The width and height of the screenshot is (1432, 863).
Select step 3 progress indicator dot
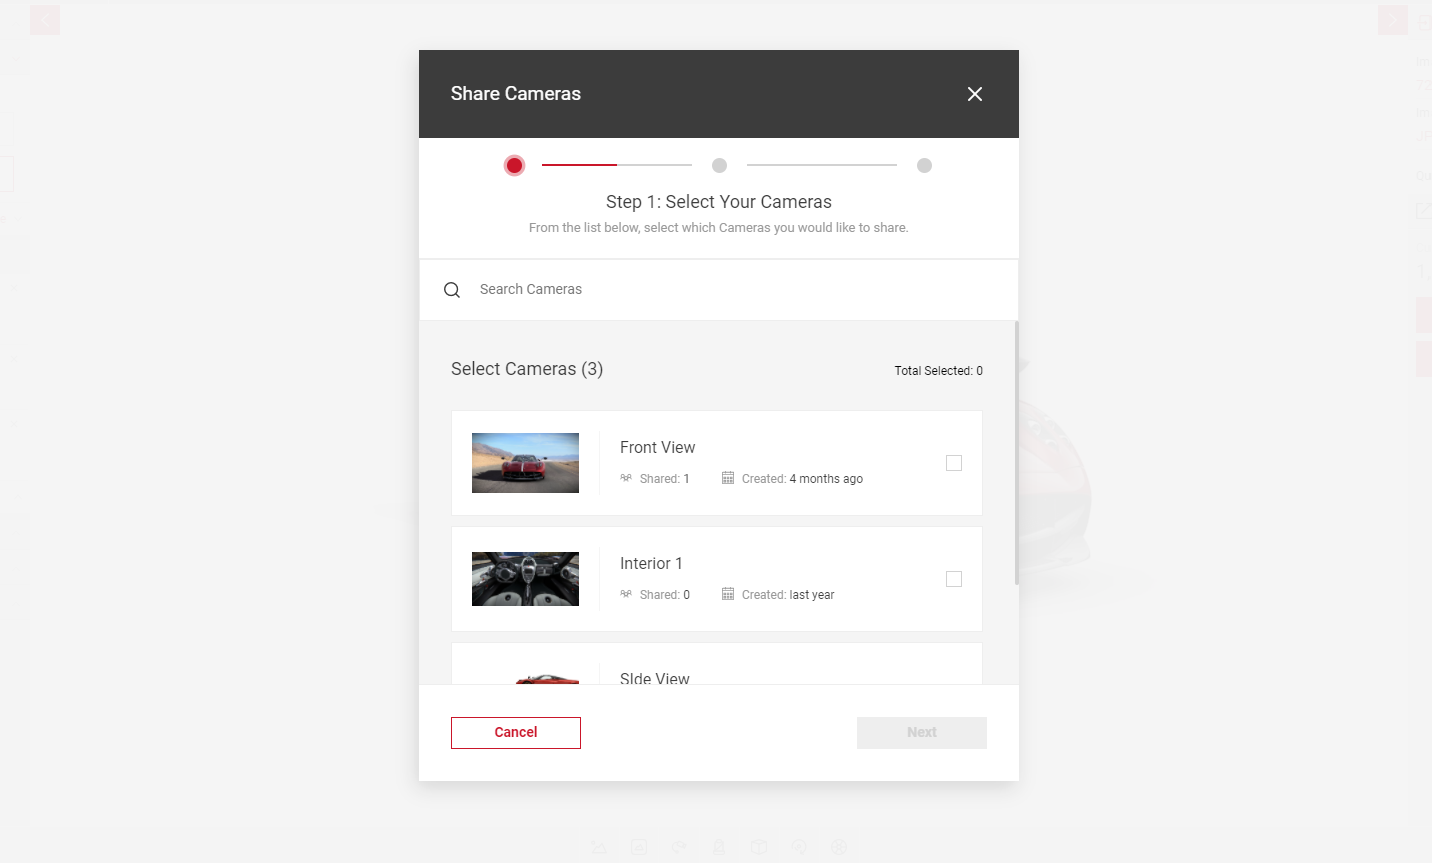coord(924,165)
